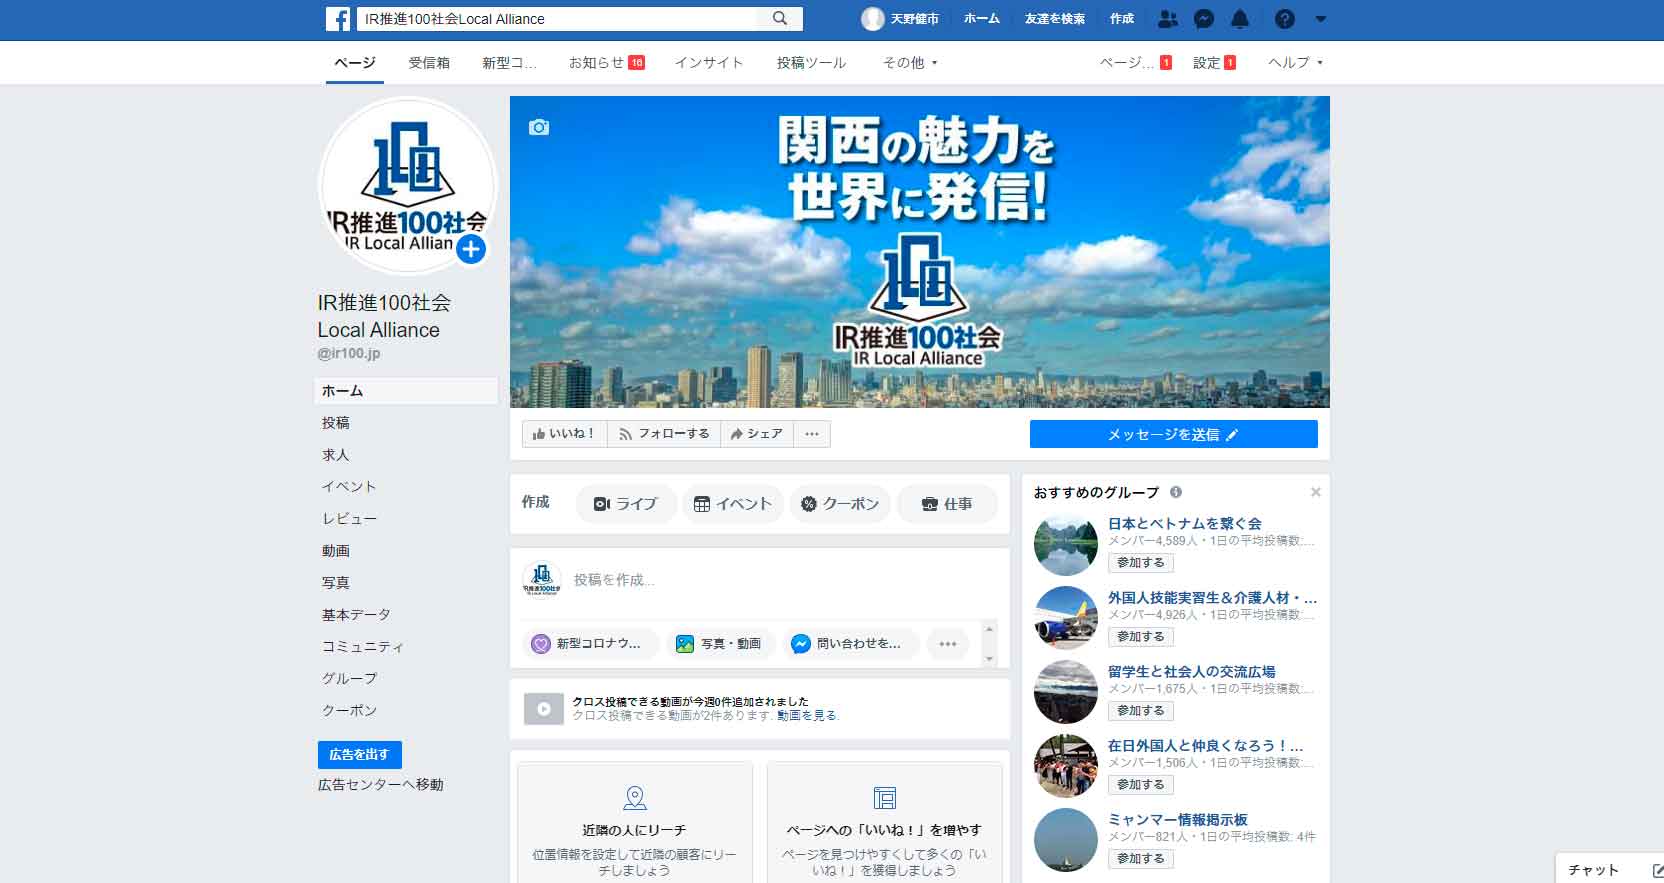The width and height of the screenshot is (1664, 883).
Task: Open the インサイト tab
Action: [709, 62]
